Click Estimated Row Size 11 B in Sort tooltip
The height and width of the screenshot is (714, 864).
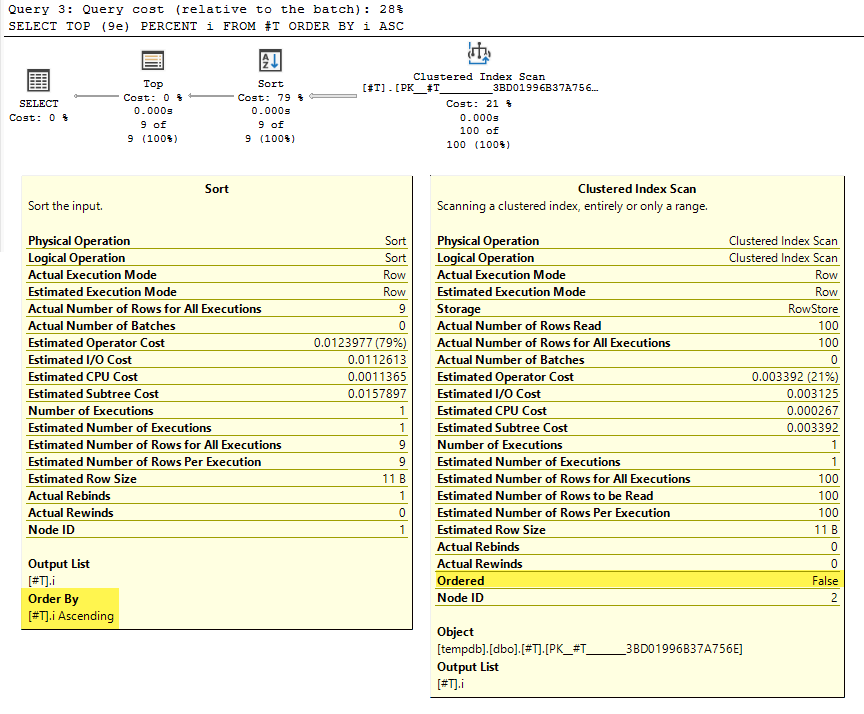[x=217, y=479]
